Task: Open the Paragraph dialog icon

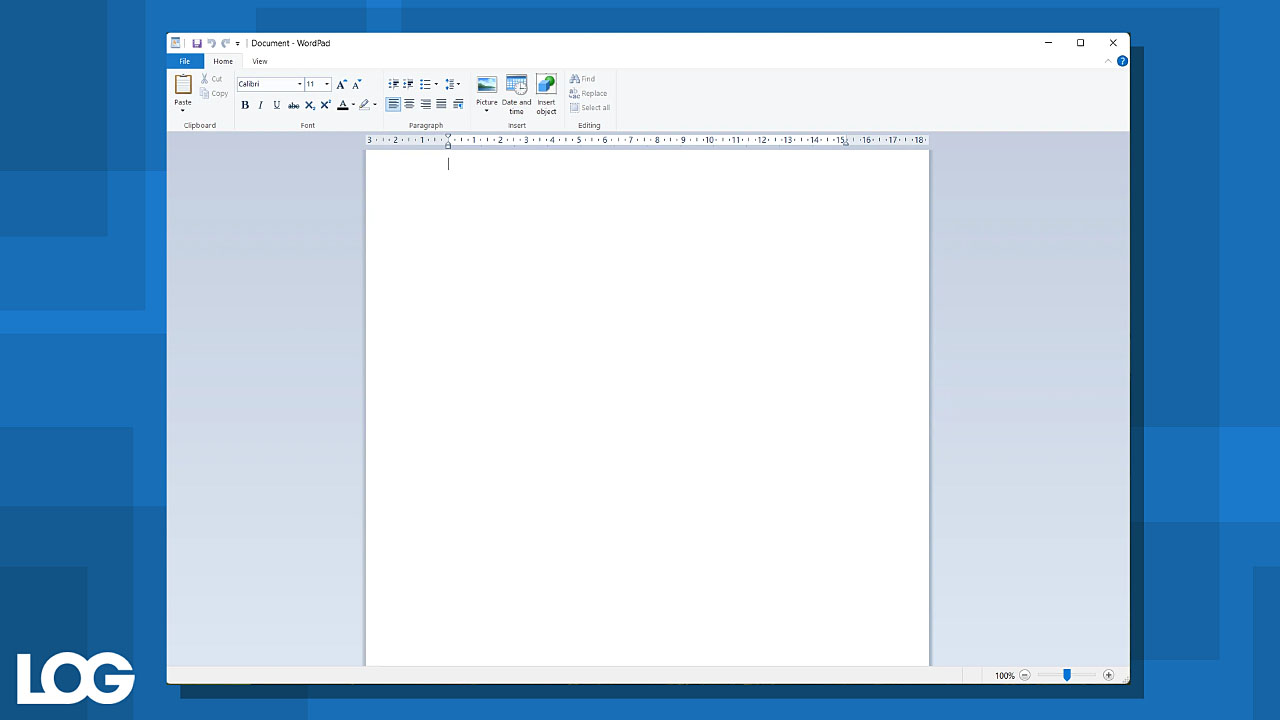Action: pyautogui.click(x=458, y=104)
